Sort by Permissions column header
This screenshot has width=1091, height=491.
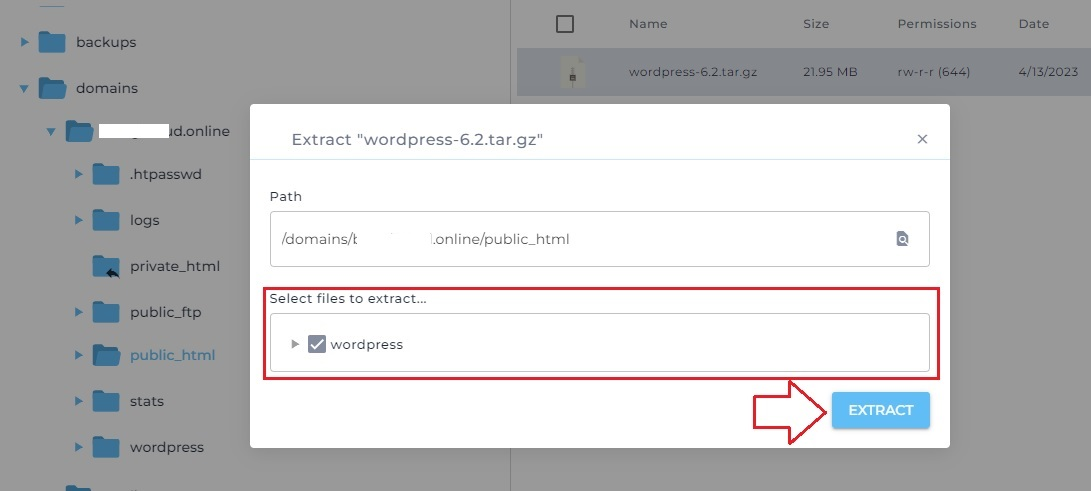coord(937,24)
